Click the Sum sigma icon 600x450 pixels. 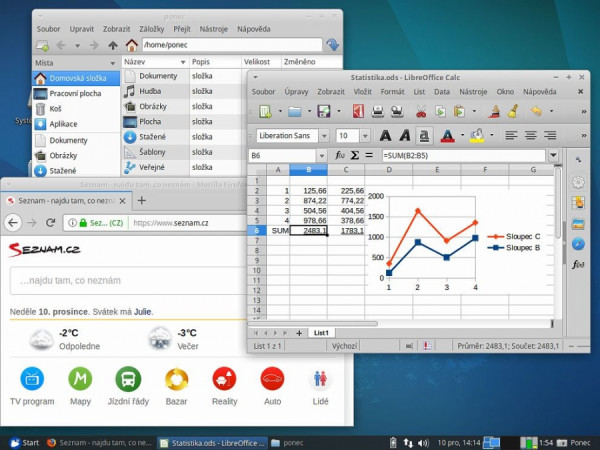[355, 155]
